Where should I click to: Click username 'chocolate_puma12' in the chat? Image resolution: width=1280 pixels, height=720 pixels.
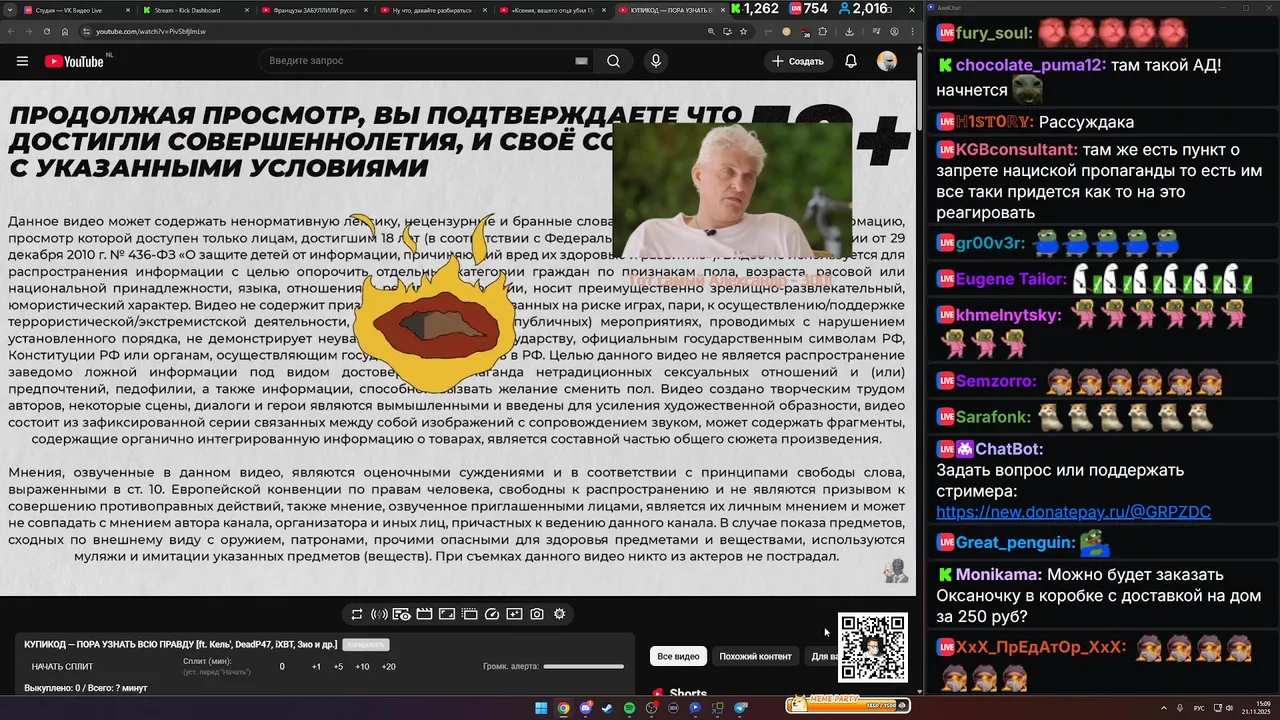coord(1030,65)
